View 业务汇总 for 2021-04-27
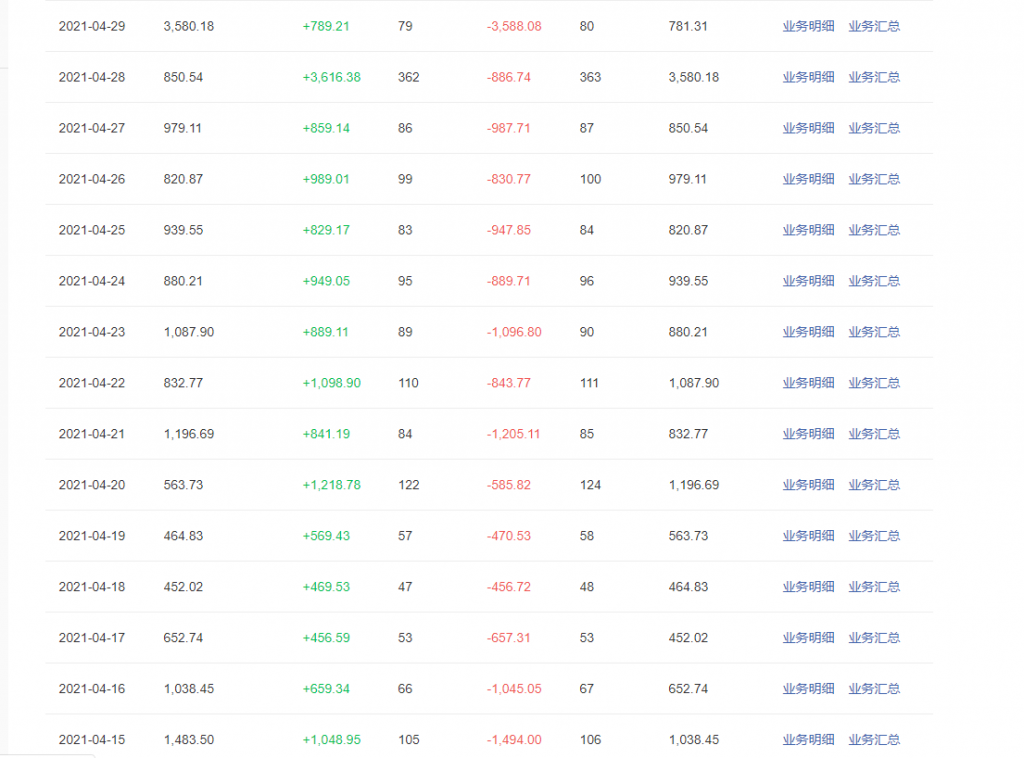The height and width of the screenshot is (758, 1024). click(x=874, y=128)
